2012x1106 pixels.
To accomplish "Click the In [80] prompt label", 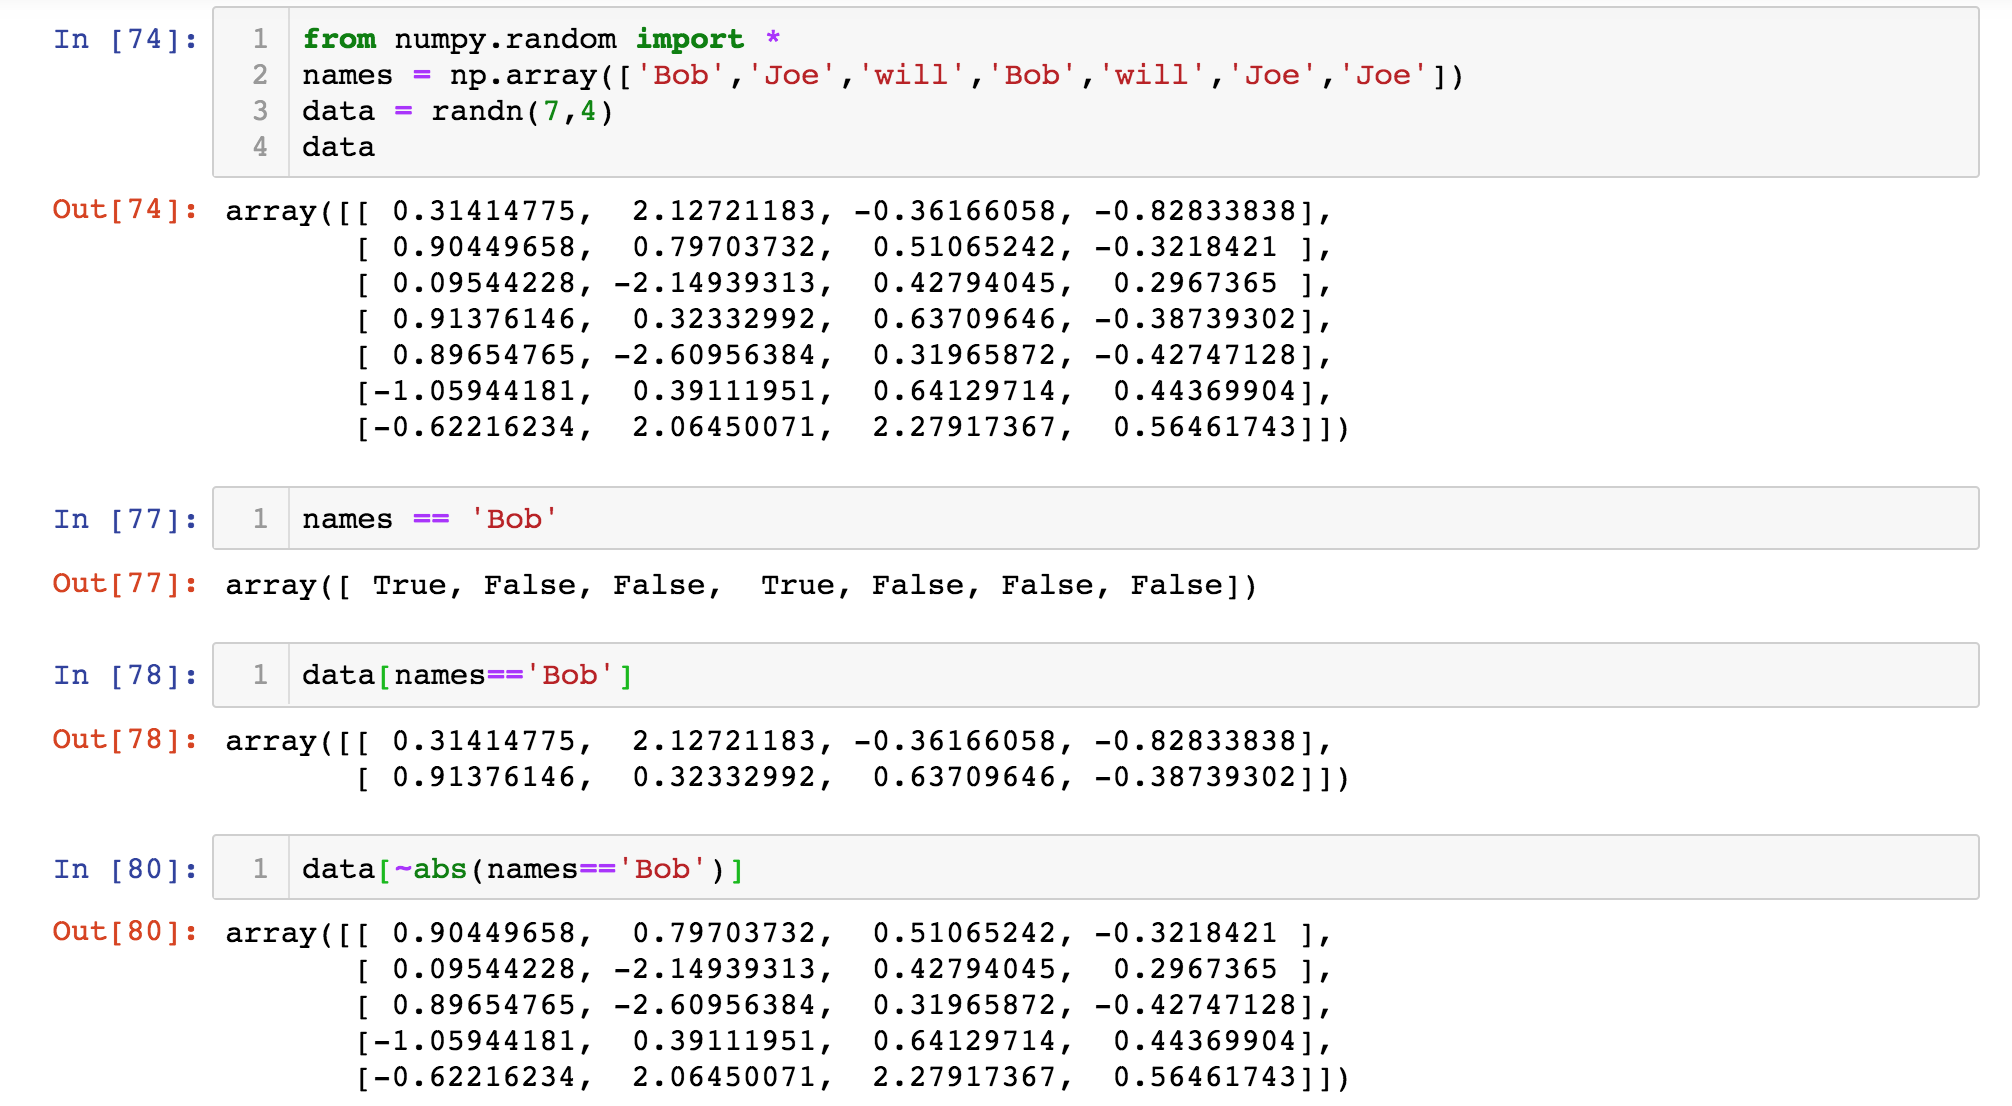I will [124, 868].
